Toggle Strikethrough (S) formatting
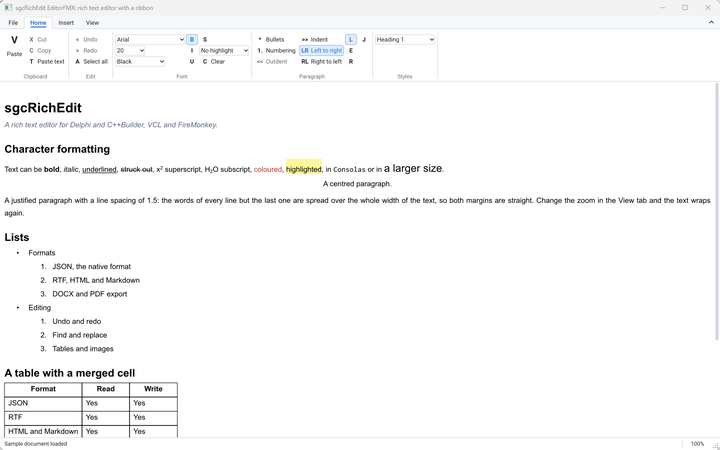720x450 pixels. click(x=205, y=39)
